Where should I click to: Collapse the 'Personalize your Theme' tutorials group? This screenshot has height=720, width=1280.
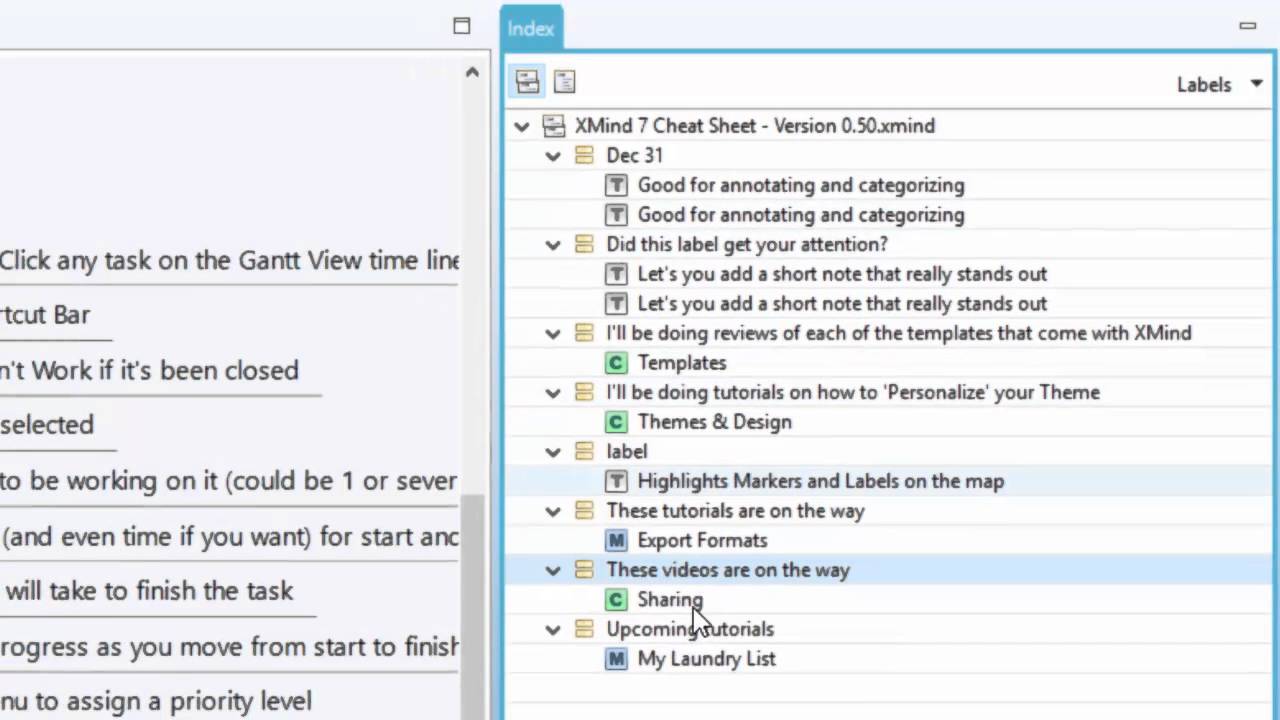[553, 393]
